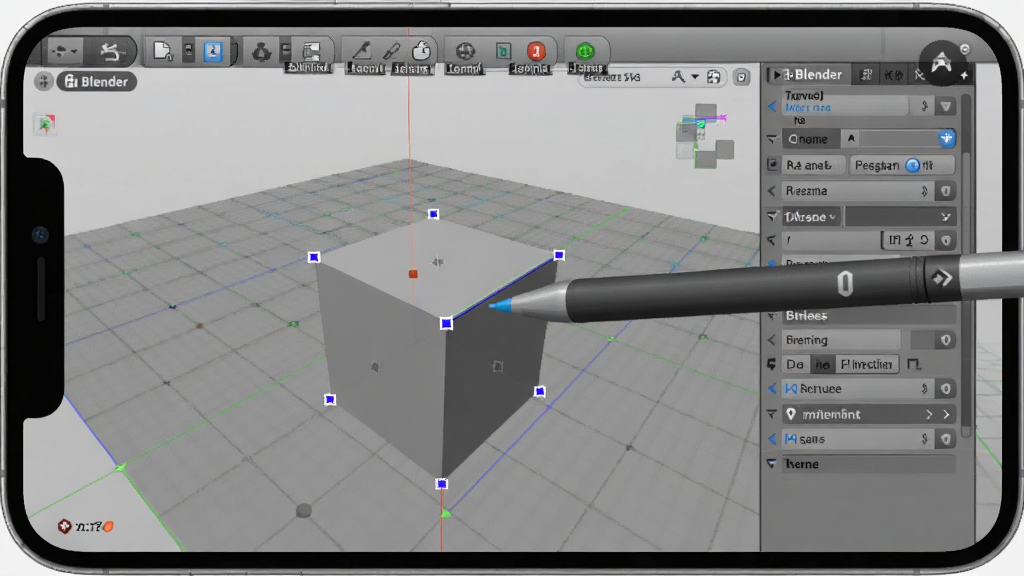Toggle the square checkbox left of Ra anel
The width and height of the screenshot is (1024, 576).
point(773,165)
